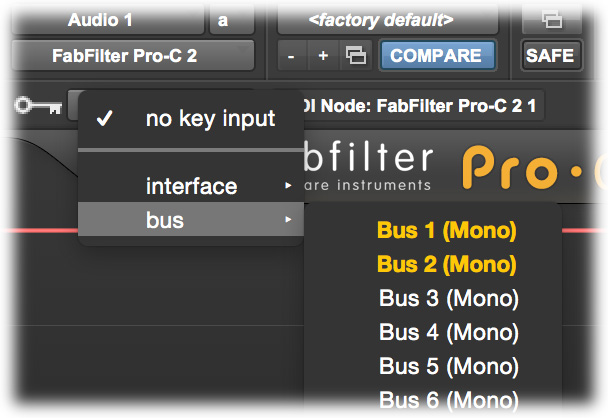
Task: Toggle the COMPARE button
Action: click(x=437, y=55)
